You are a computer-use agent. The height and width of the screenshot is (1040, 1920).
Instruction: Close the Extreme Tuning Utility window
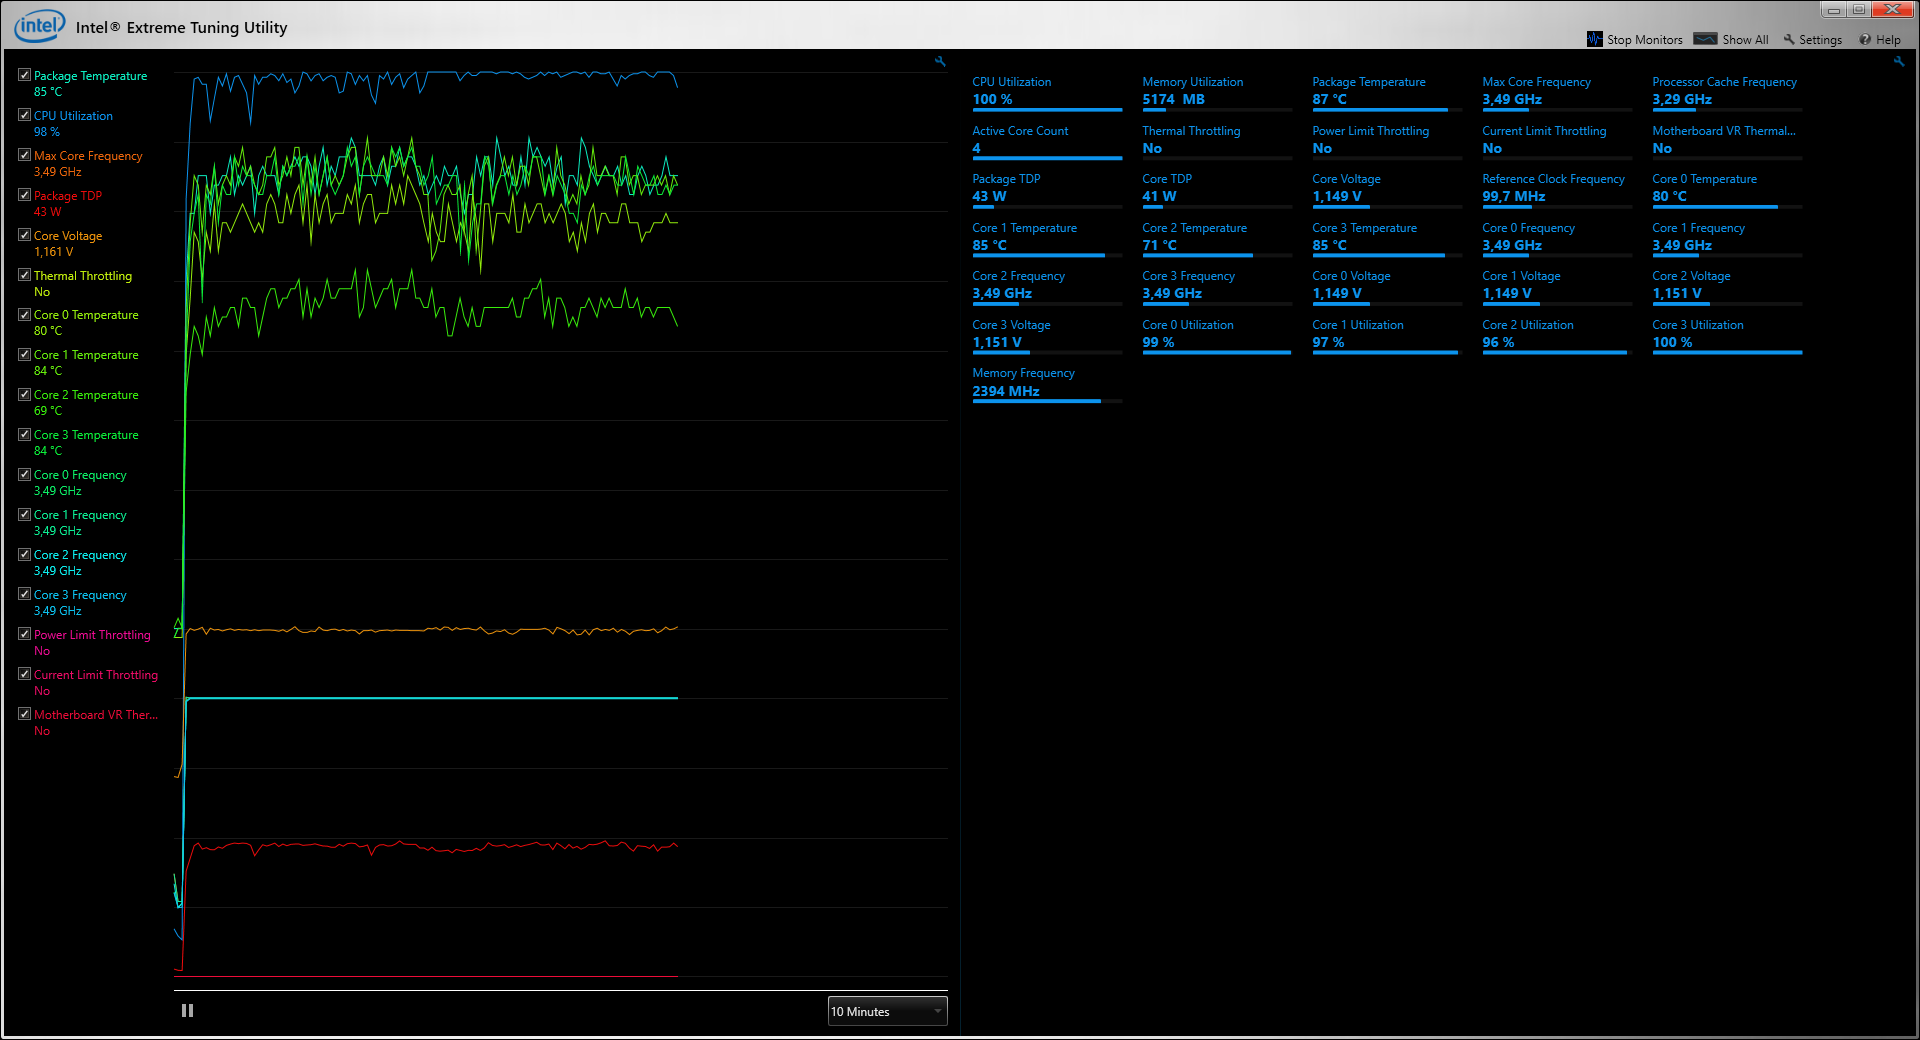point(1893,10)
